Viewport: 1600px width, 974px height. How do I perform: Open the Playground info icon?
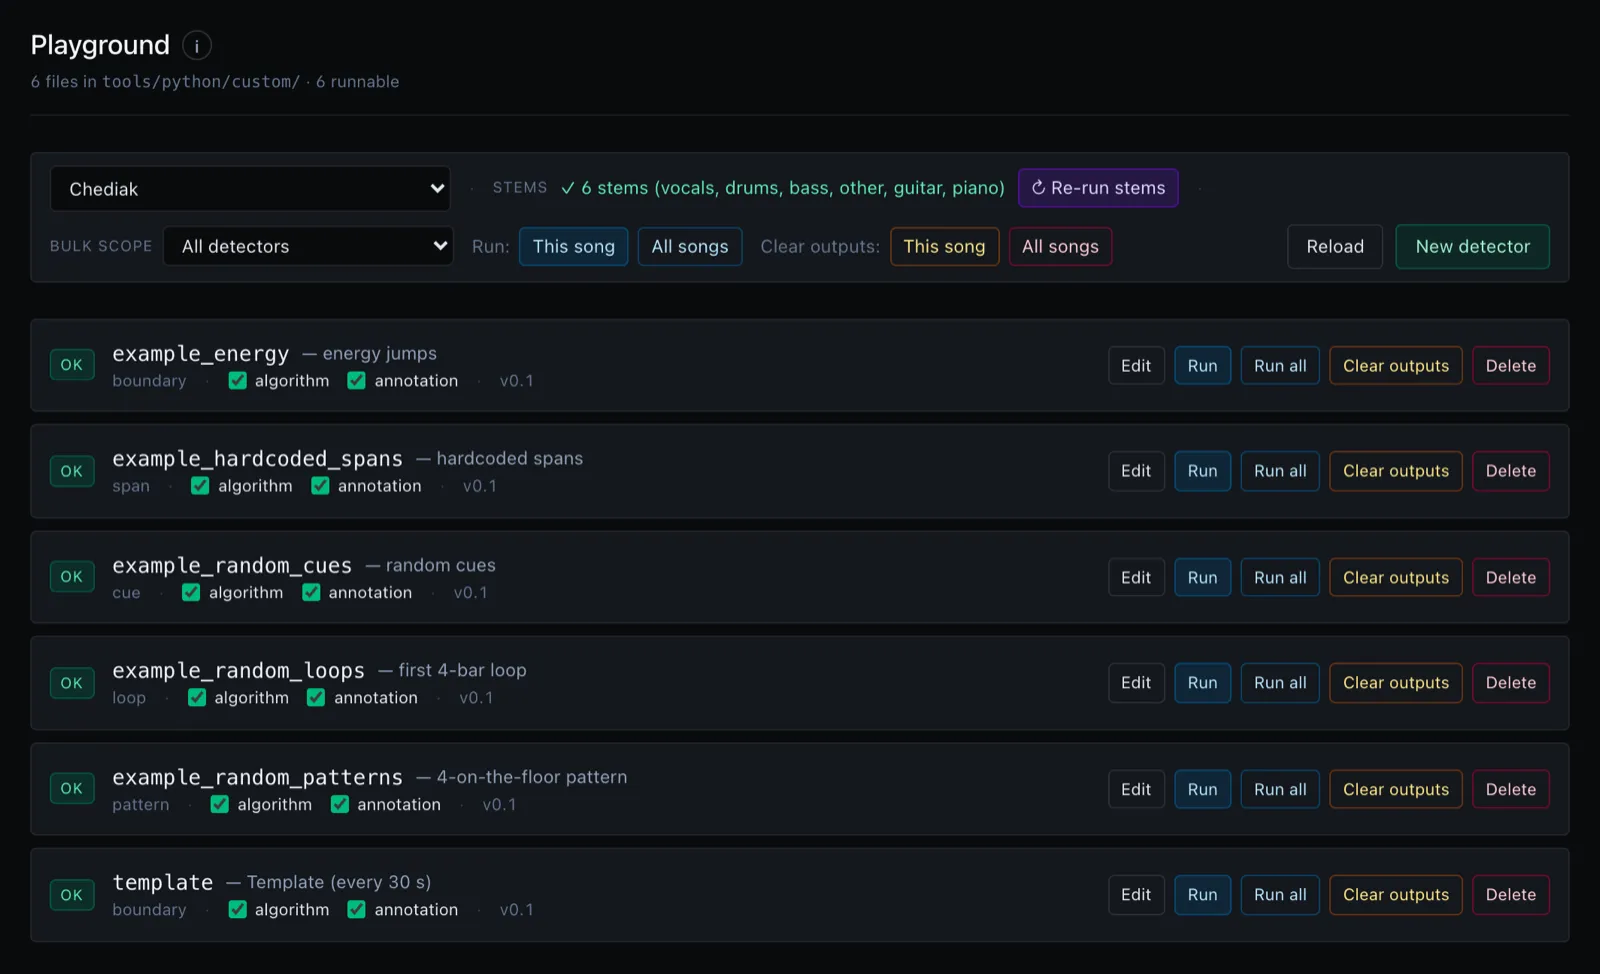(x=197, y=46)
